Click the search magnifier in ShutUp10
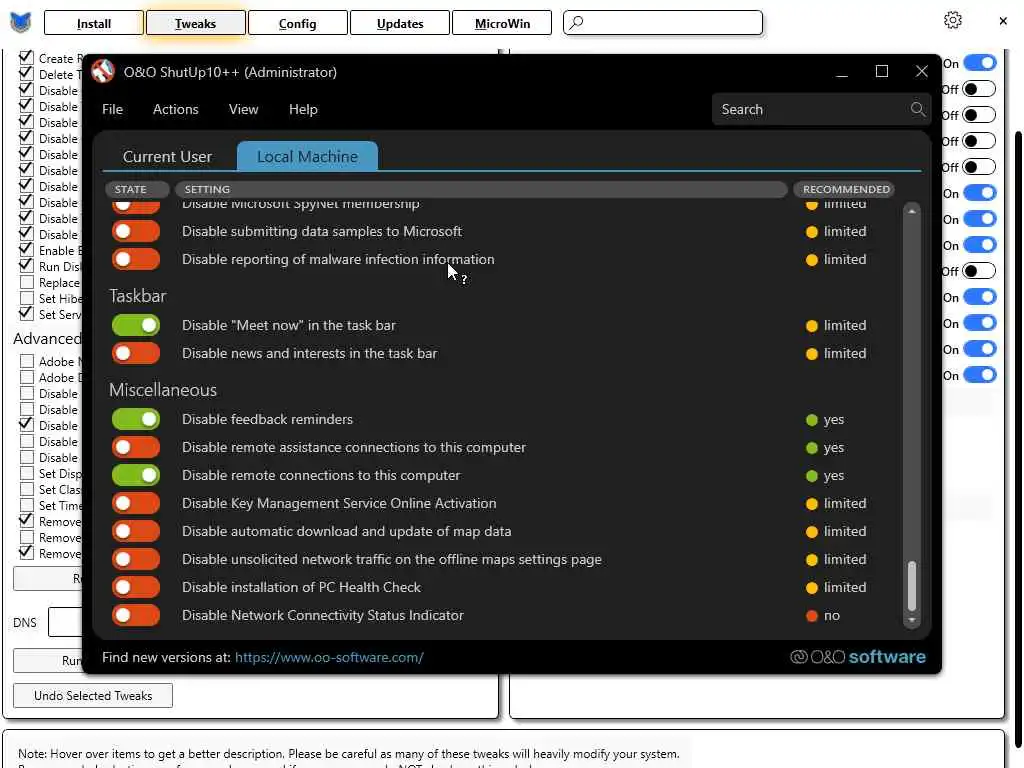This screenshot has width=1024, height=768. coord(918,109)
